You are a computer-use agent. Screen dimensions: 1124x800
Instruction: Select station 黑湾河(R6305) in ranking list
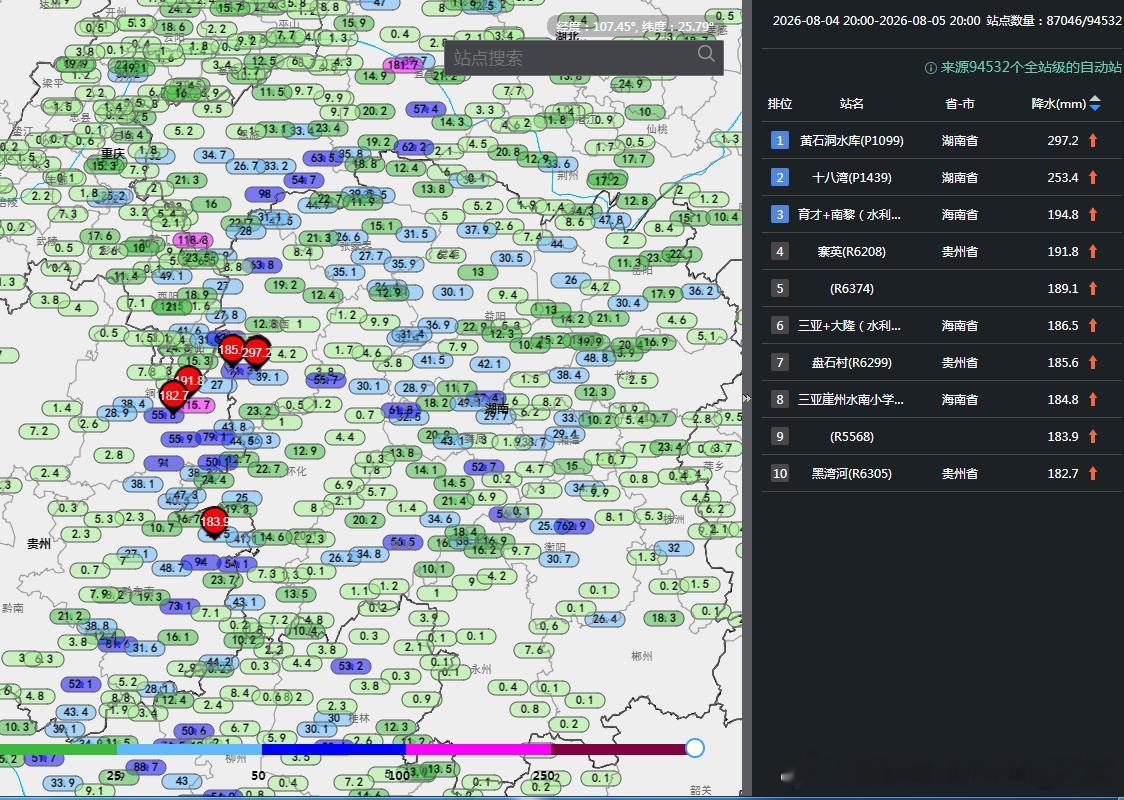tap(852, 473)
